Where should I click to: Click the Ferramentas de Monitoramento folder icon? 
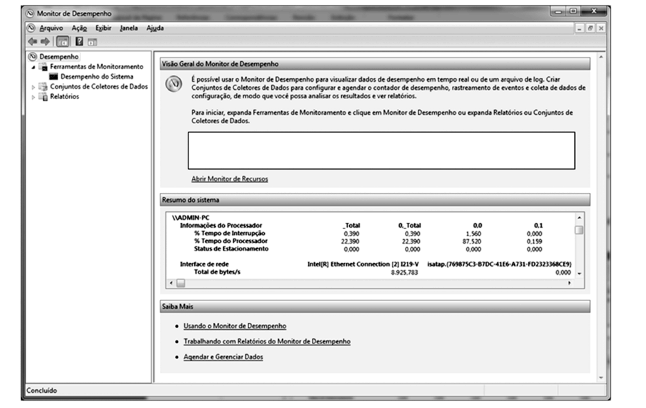point(43,67)
